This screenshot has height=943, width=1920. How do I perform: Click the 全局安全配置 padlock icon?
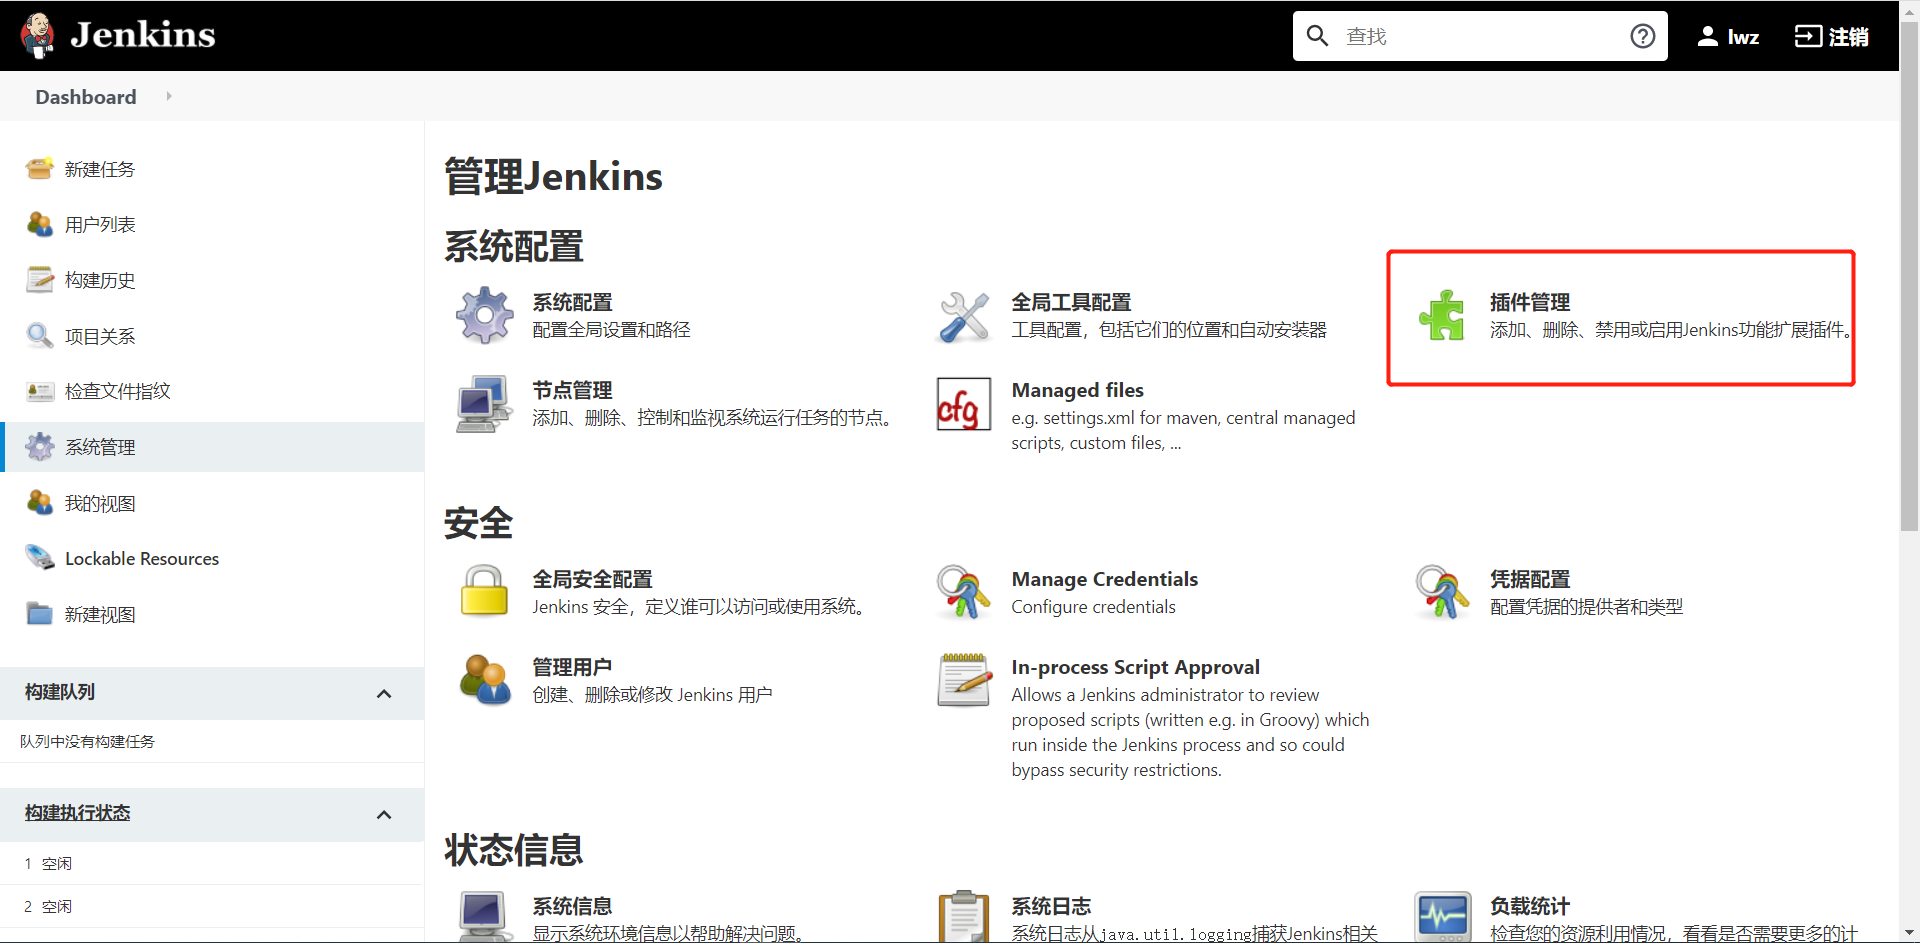(x=484, y=591)
